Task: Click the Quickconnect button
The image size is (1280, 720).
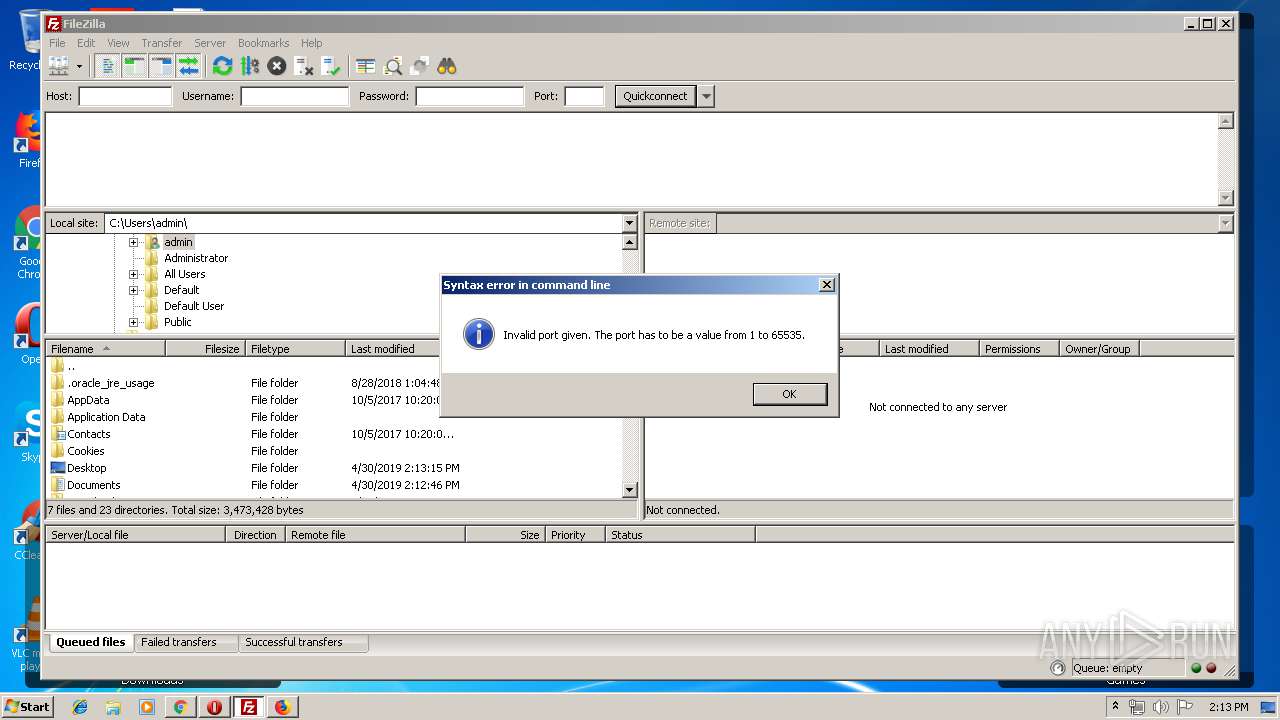Action: point(655,96)
